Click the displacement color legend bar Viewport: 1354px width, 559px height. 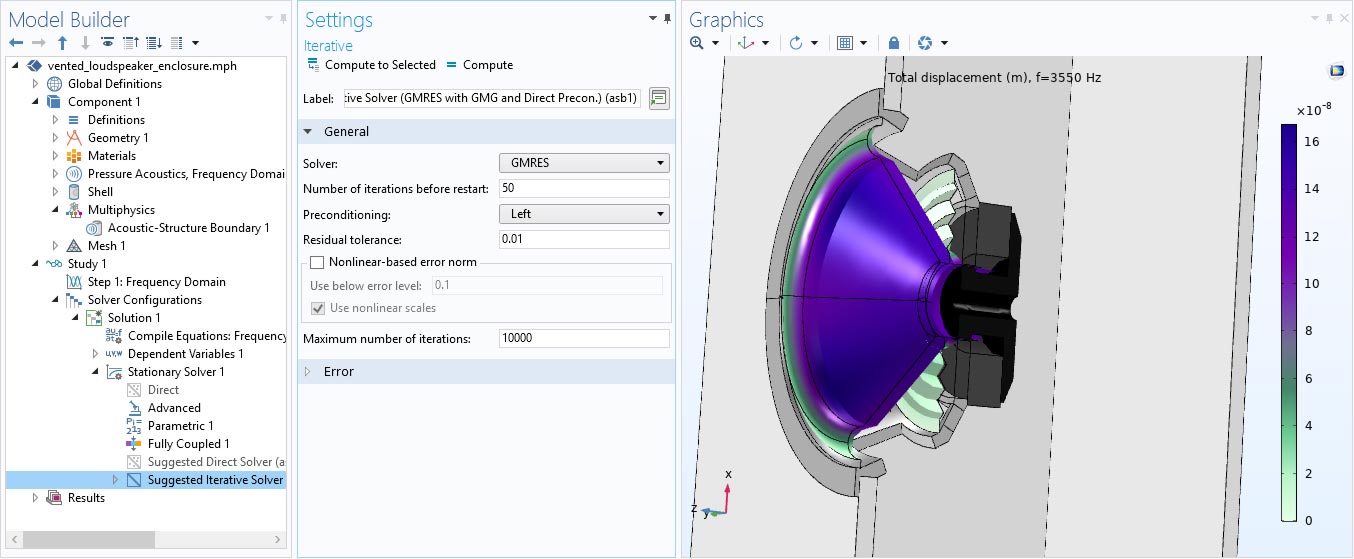(x=1289, y=322)
